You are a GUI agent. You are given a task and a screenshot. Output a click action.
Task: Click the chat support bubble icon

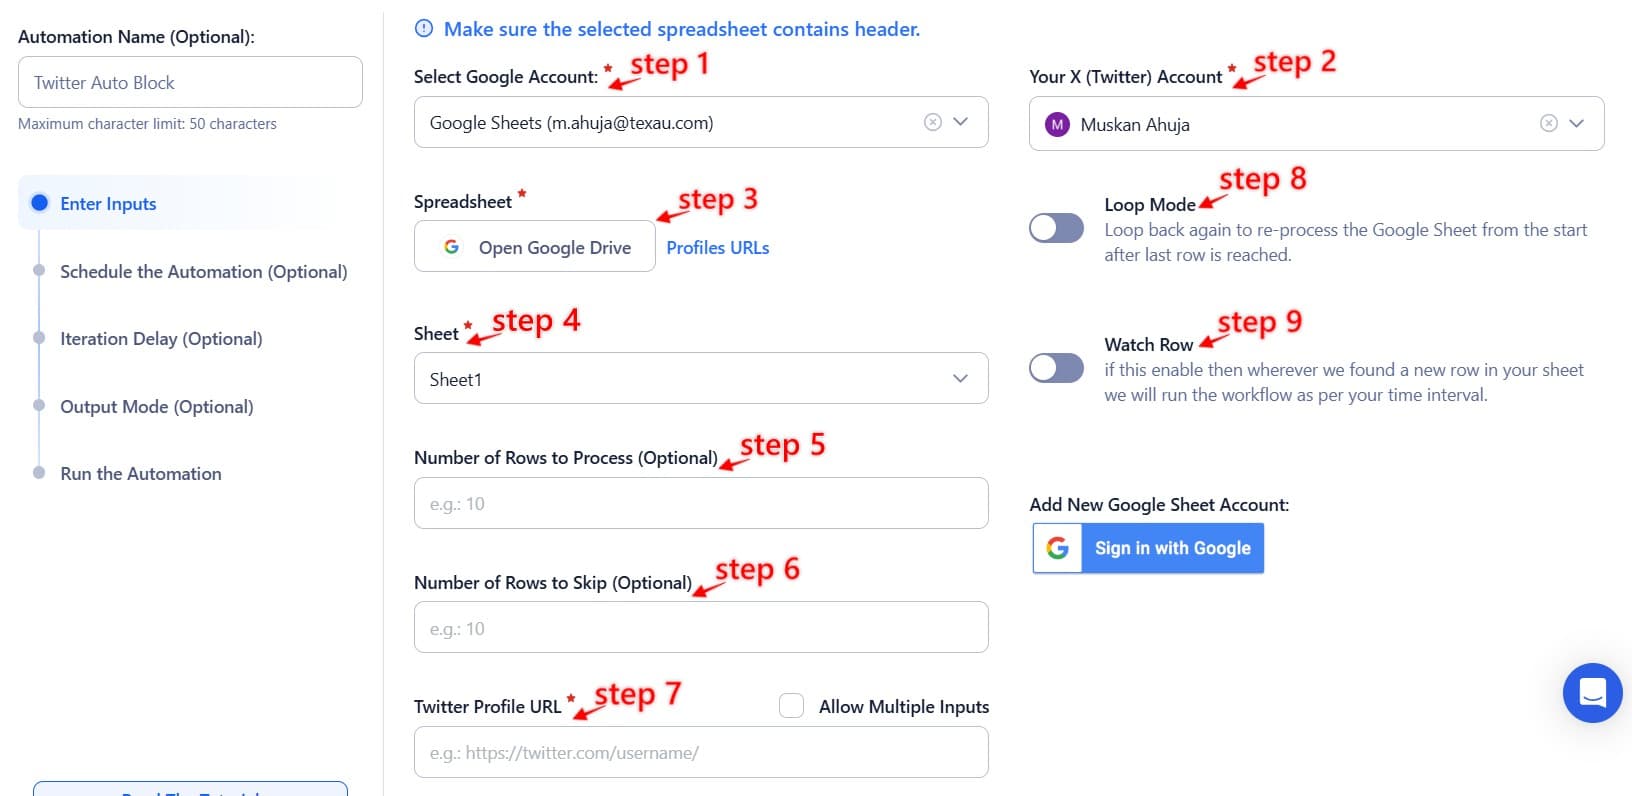pos(1592,692)
